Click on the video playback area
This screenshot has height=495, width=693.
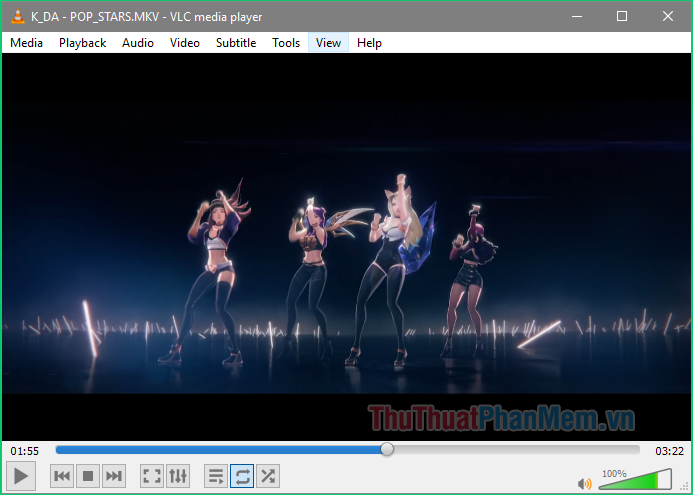pos(346,247)
